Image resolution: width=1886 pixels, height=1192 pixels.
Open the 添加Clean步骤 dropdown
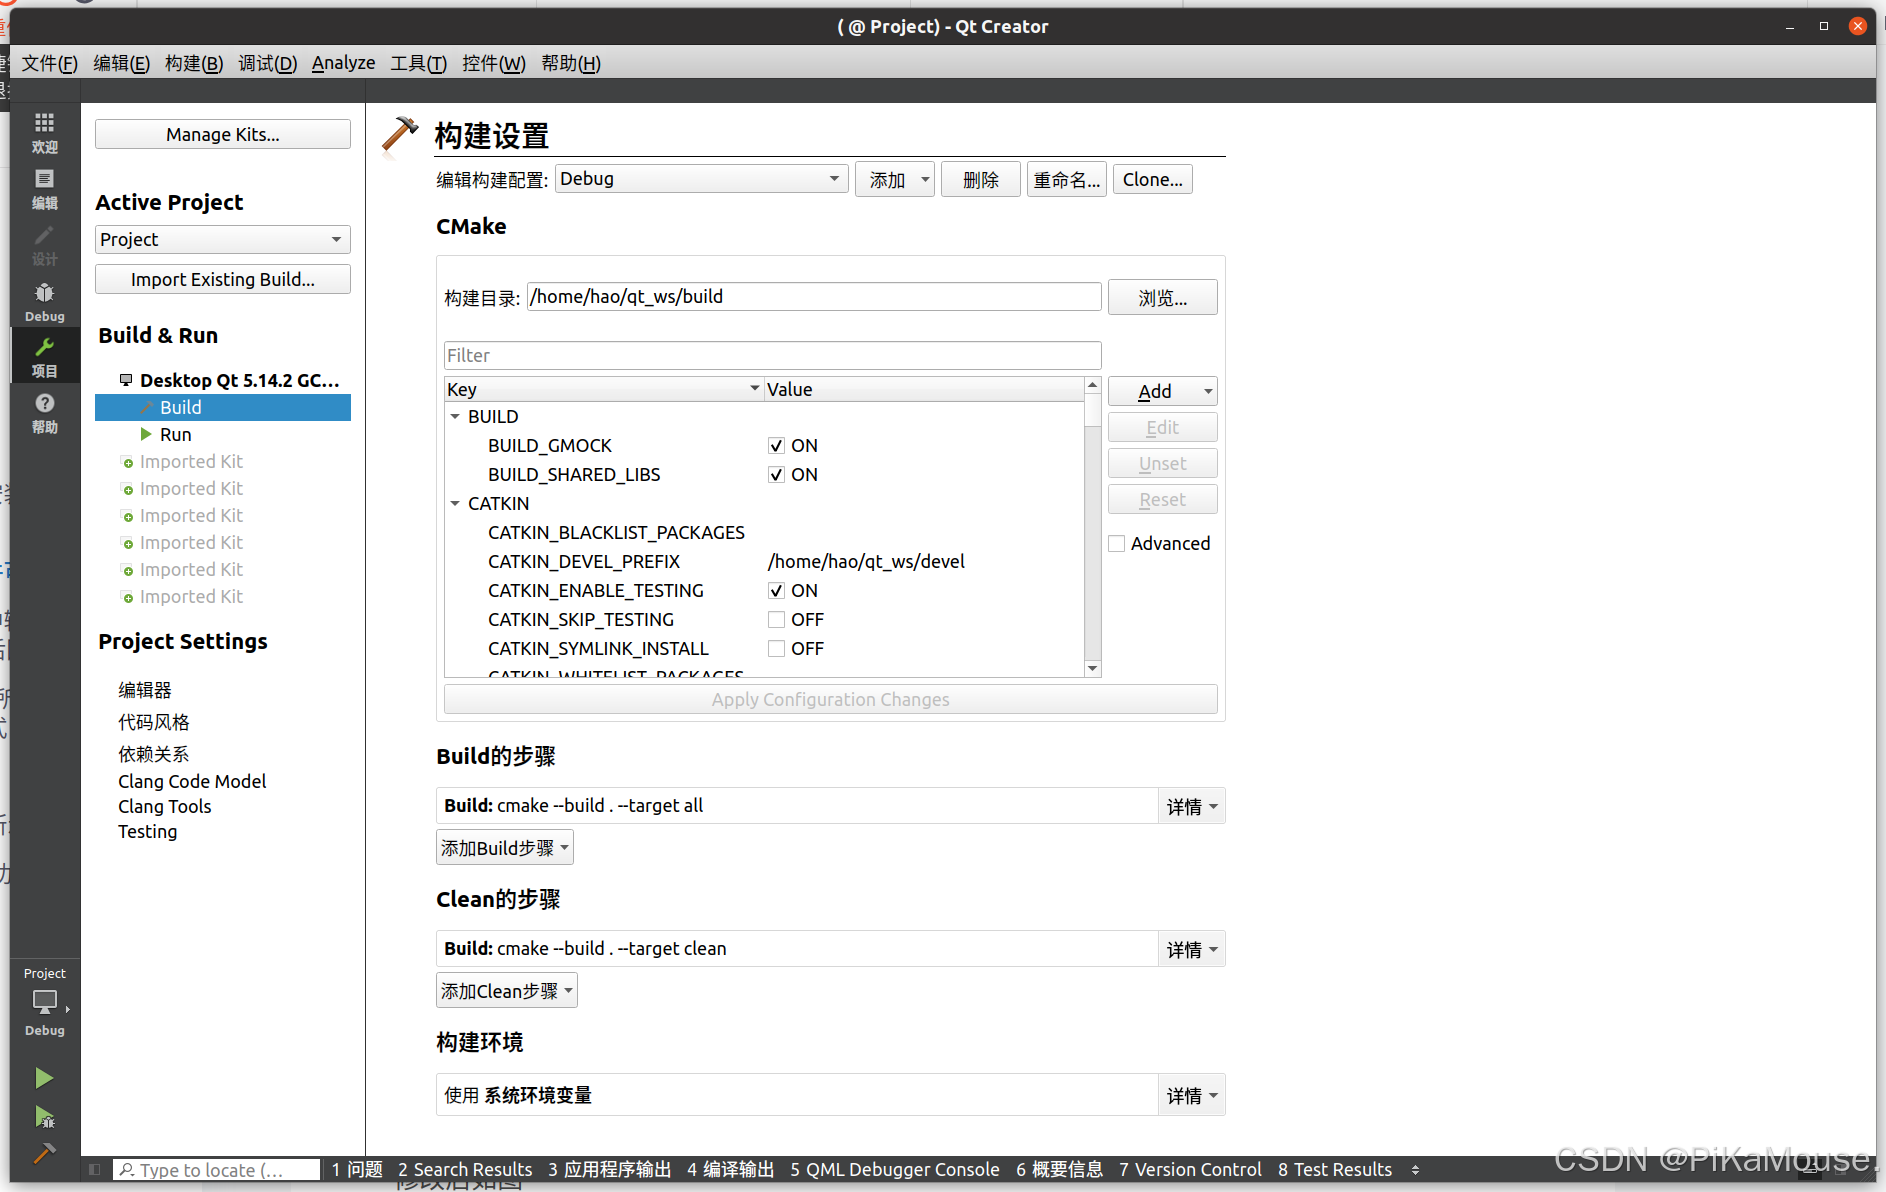pyautogui.click(x=507, y=991)
